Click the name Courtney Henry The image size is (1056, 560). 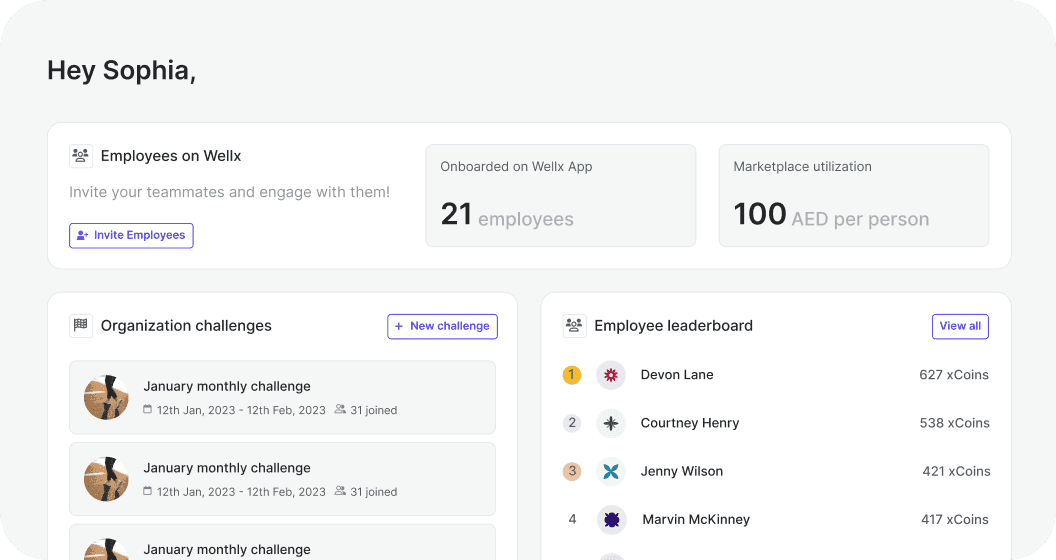click(690, 423)
